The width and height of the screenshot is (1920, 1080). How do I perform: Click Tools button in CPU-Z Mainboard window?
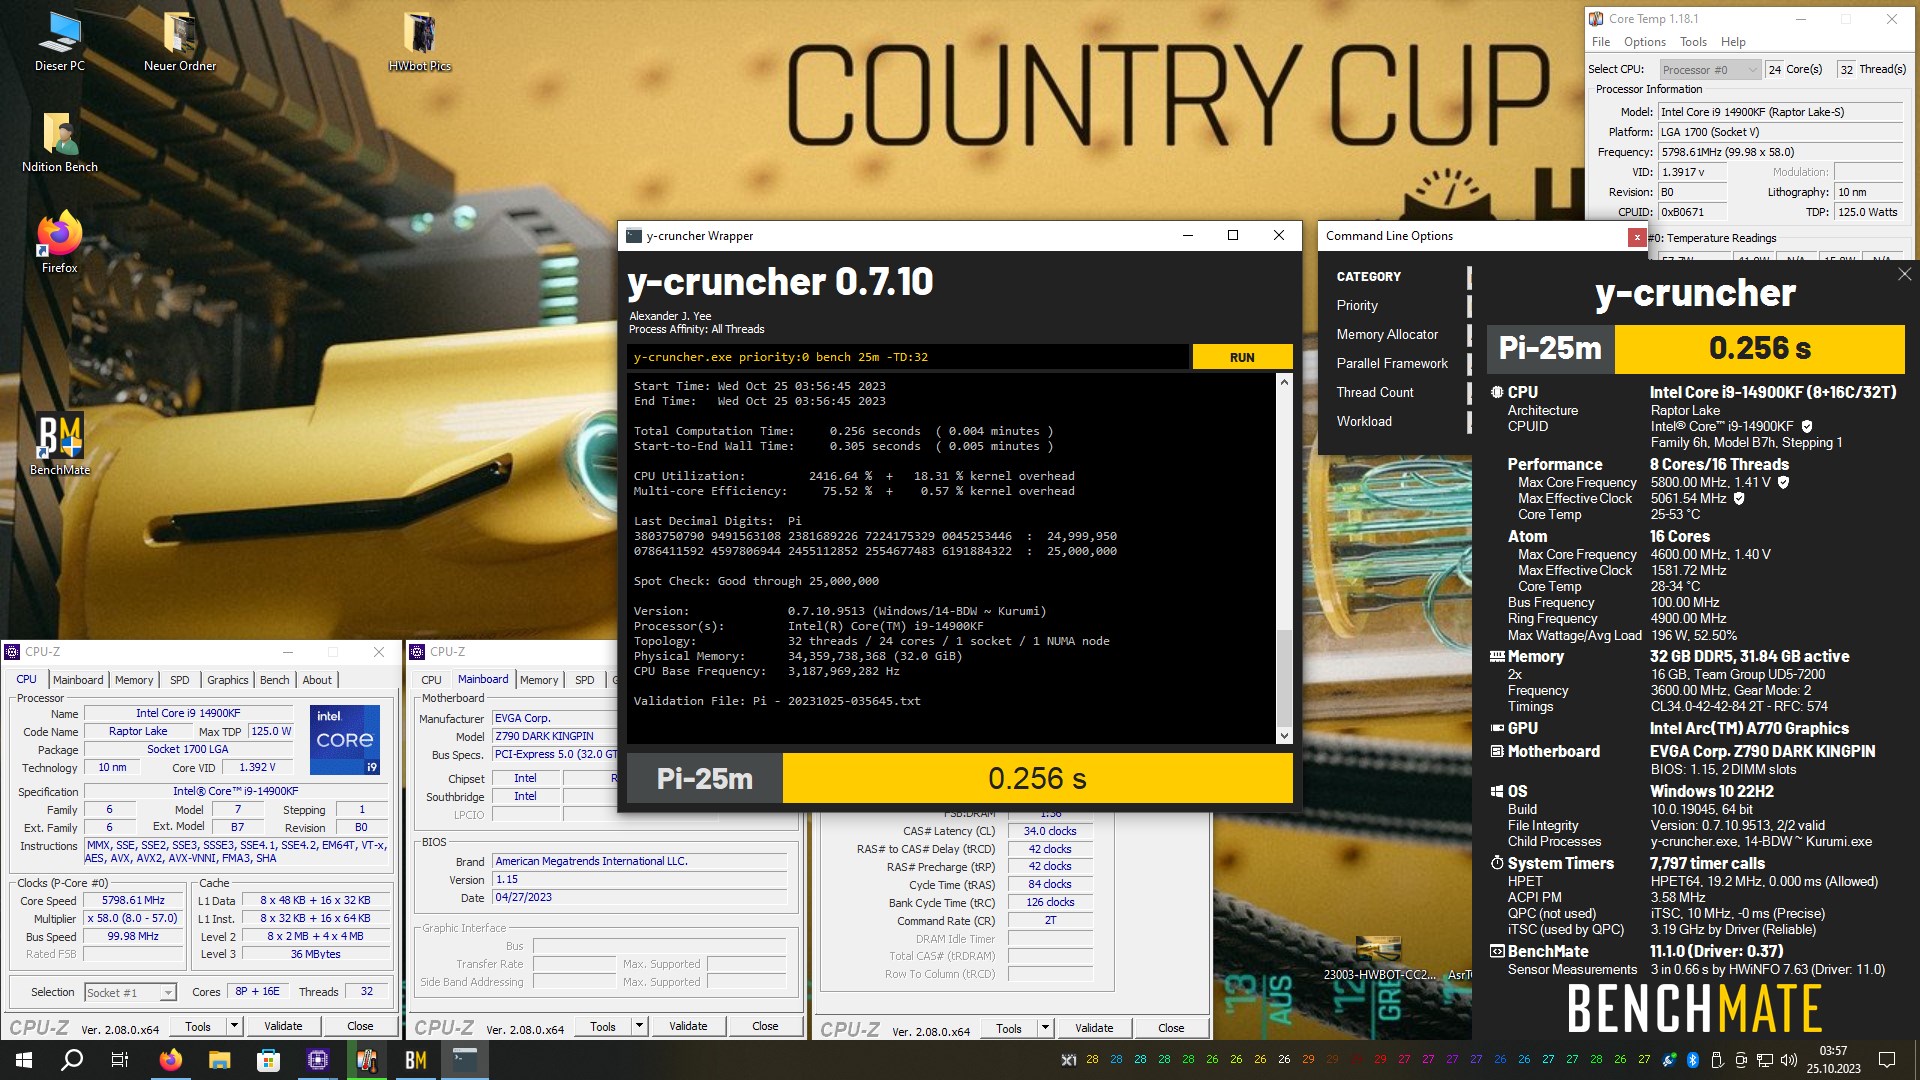point(603,1026)
